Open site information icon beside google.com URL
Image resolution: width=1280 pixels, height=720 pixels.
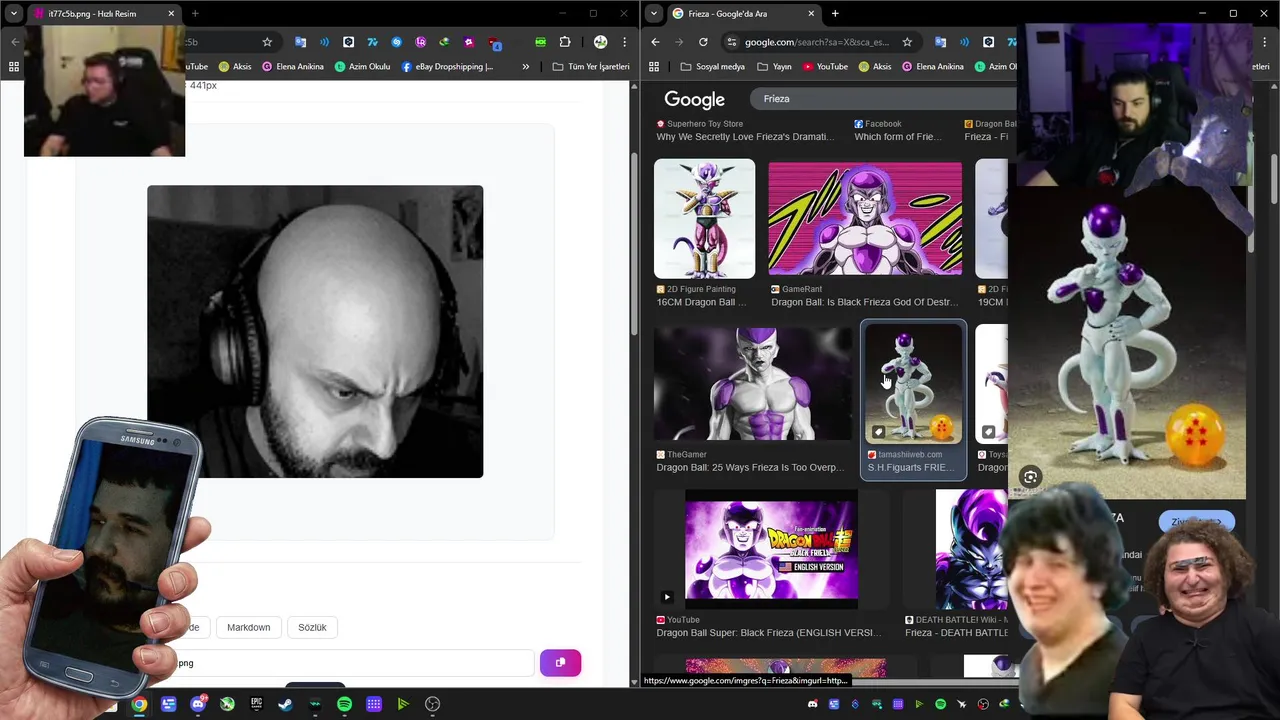(x=732, y=42)
